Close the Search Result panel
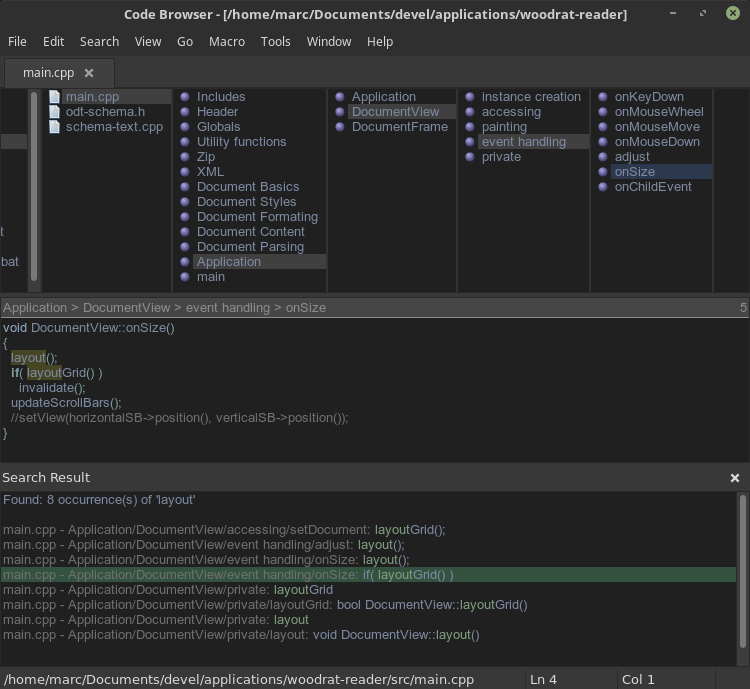Screen dimensions: 750x689 click(735, 478)
